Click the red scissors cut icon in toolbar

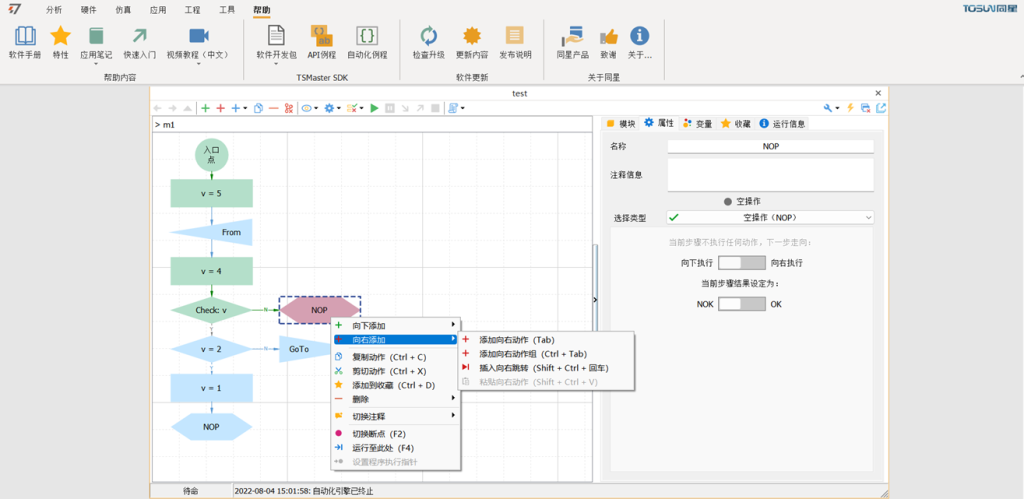pos(288,108)
